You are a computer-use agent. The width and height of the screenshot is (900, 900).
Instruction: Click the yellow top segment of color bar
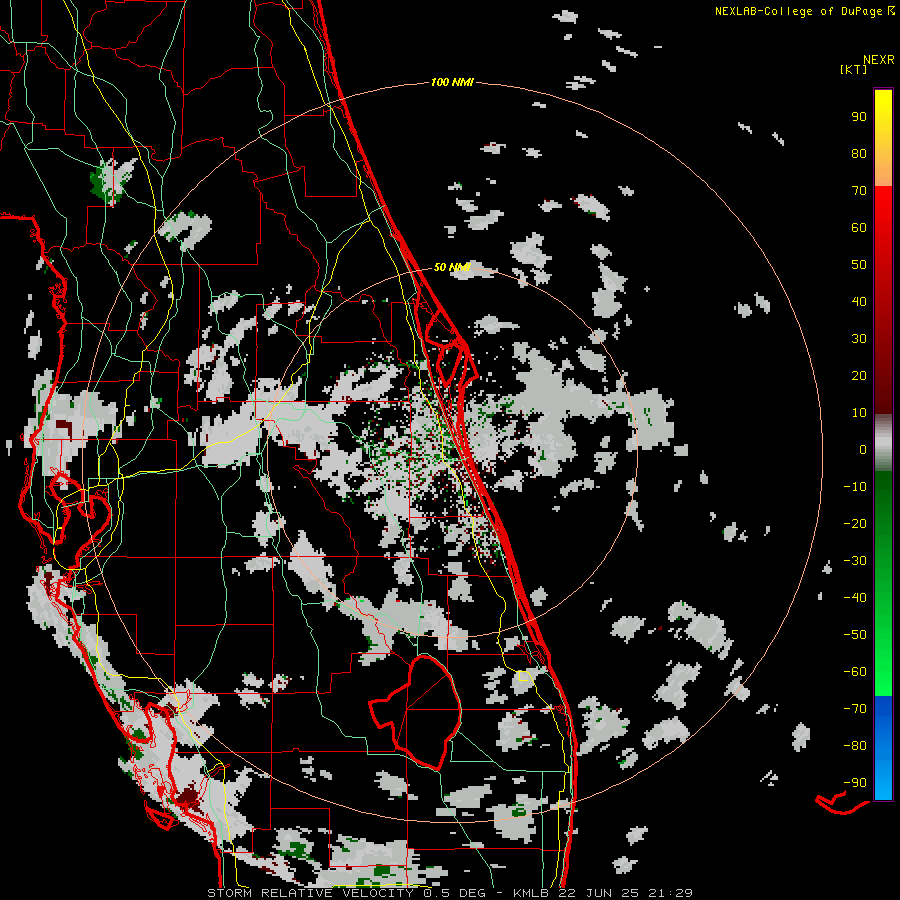[883, 138]
